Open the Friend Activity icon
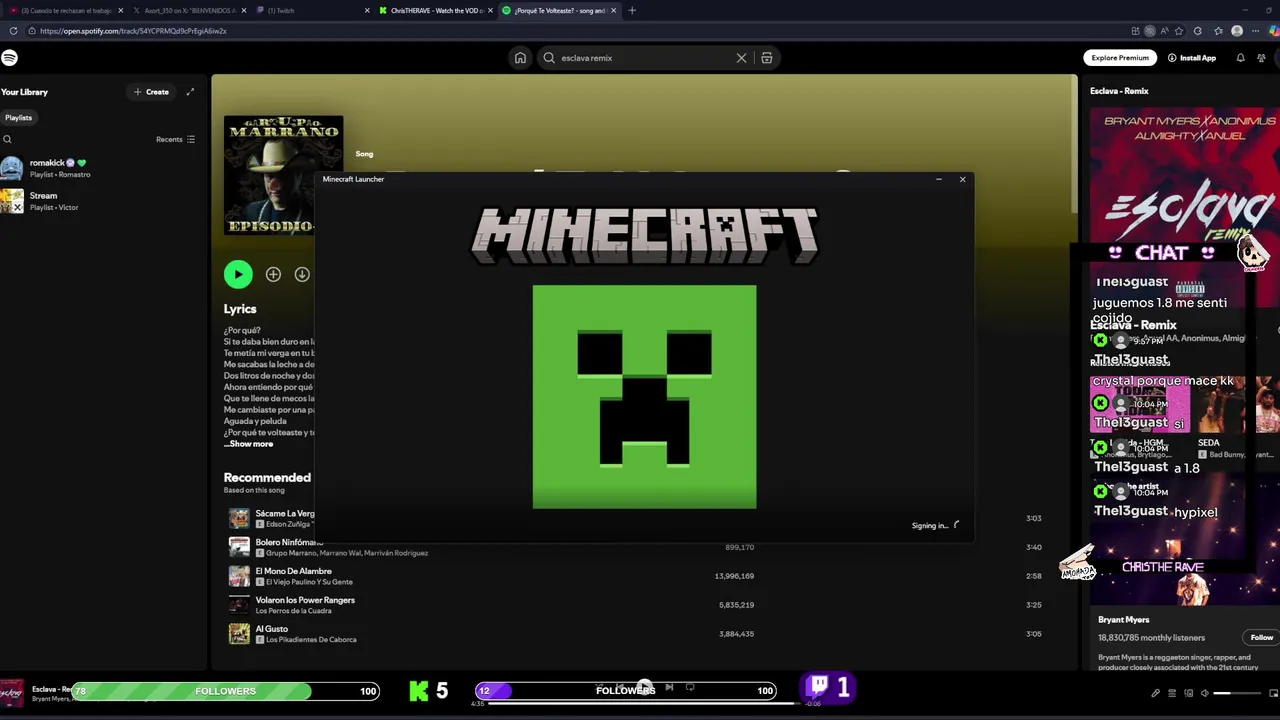This screenshot has height=720, width=1280. (x=1261, y=58)
